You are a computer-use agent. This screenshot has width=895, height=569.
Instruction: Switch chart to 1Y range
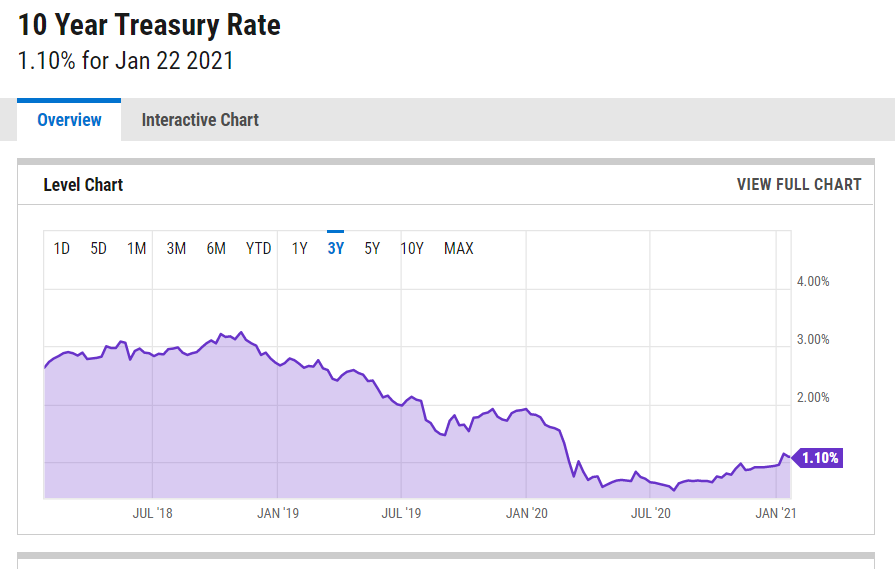click(299, 248)
